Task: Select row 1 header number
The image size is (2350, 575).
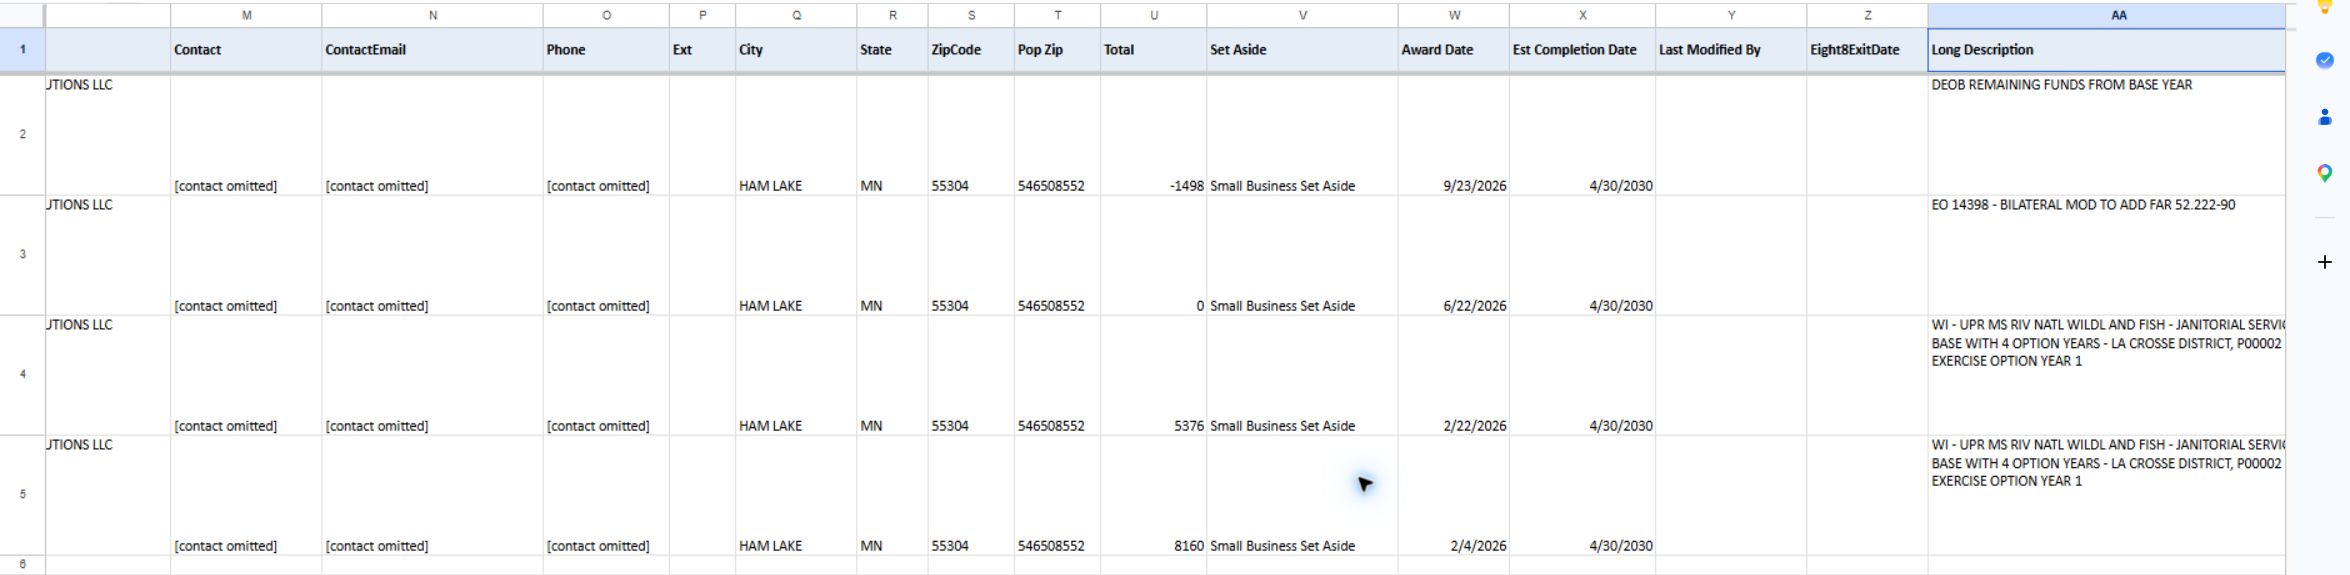Action: 22,49
